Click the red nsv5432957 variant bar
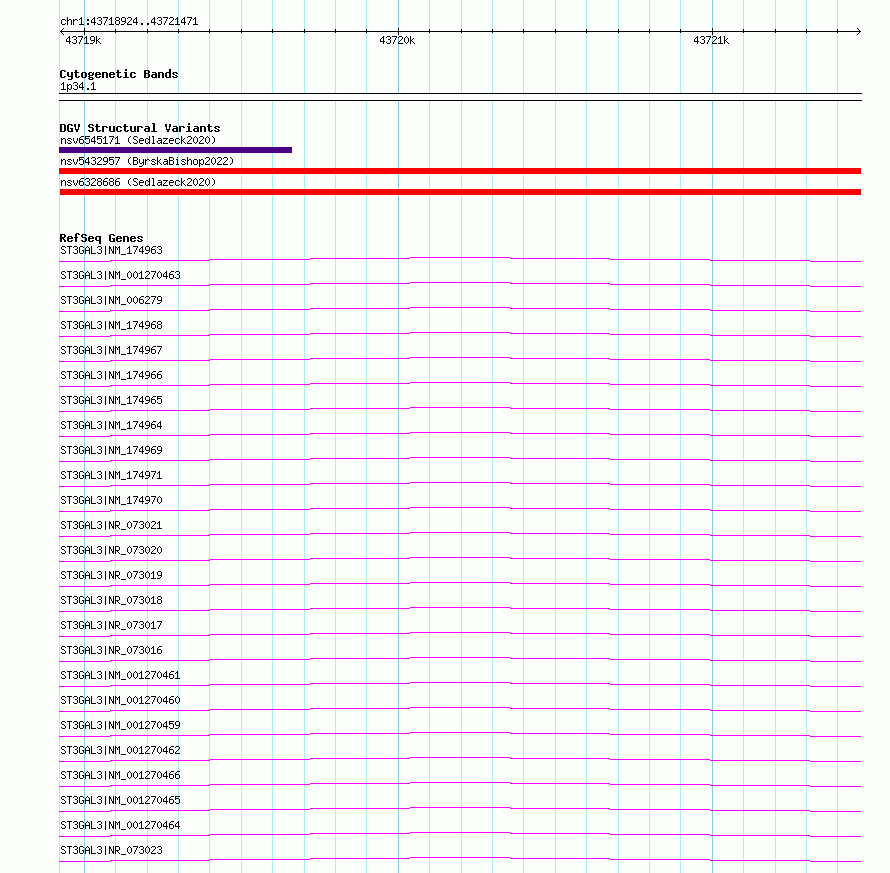 [460, 171]
